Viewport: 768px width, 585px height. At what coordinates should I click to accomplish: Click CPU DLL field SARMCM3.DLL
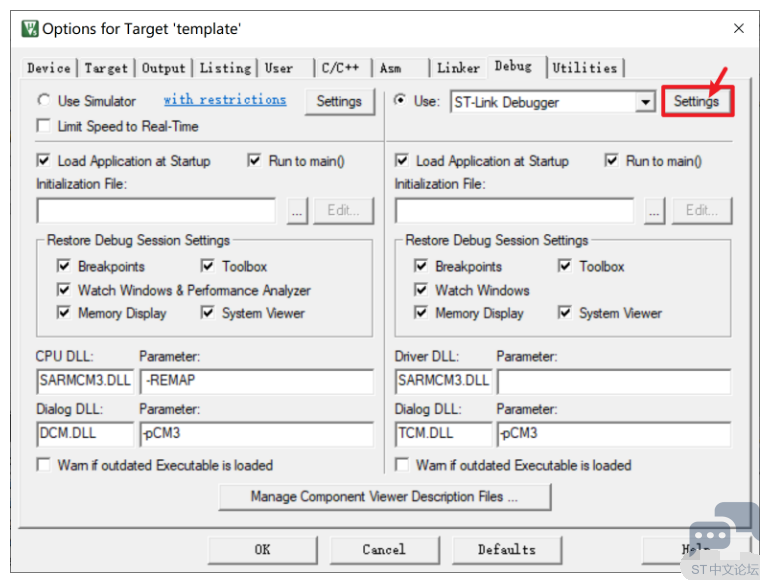(x=85, y=381)
